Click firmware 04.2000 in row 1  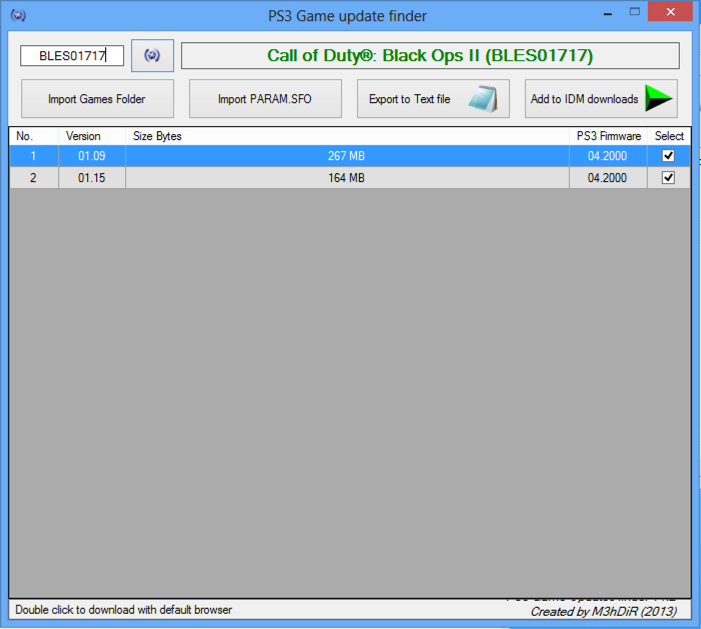(608, 156)
